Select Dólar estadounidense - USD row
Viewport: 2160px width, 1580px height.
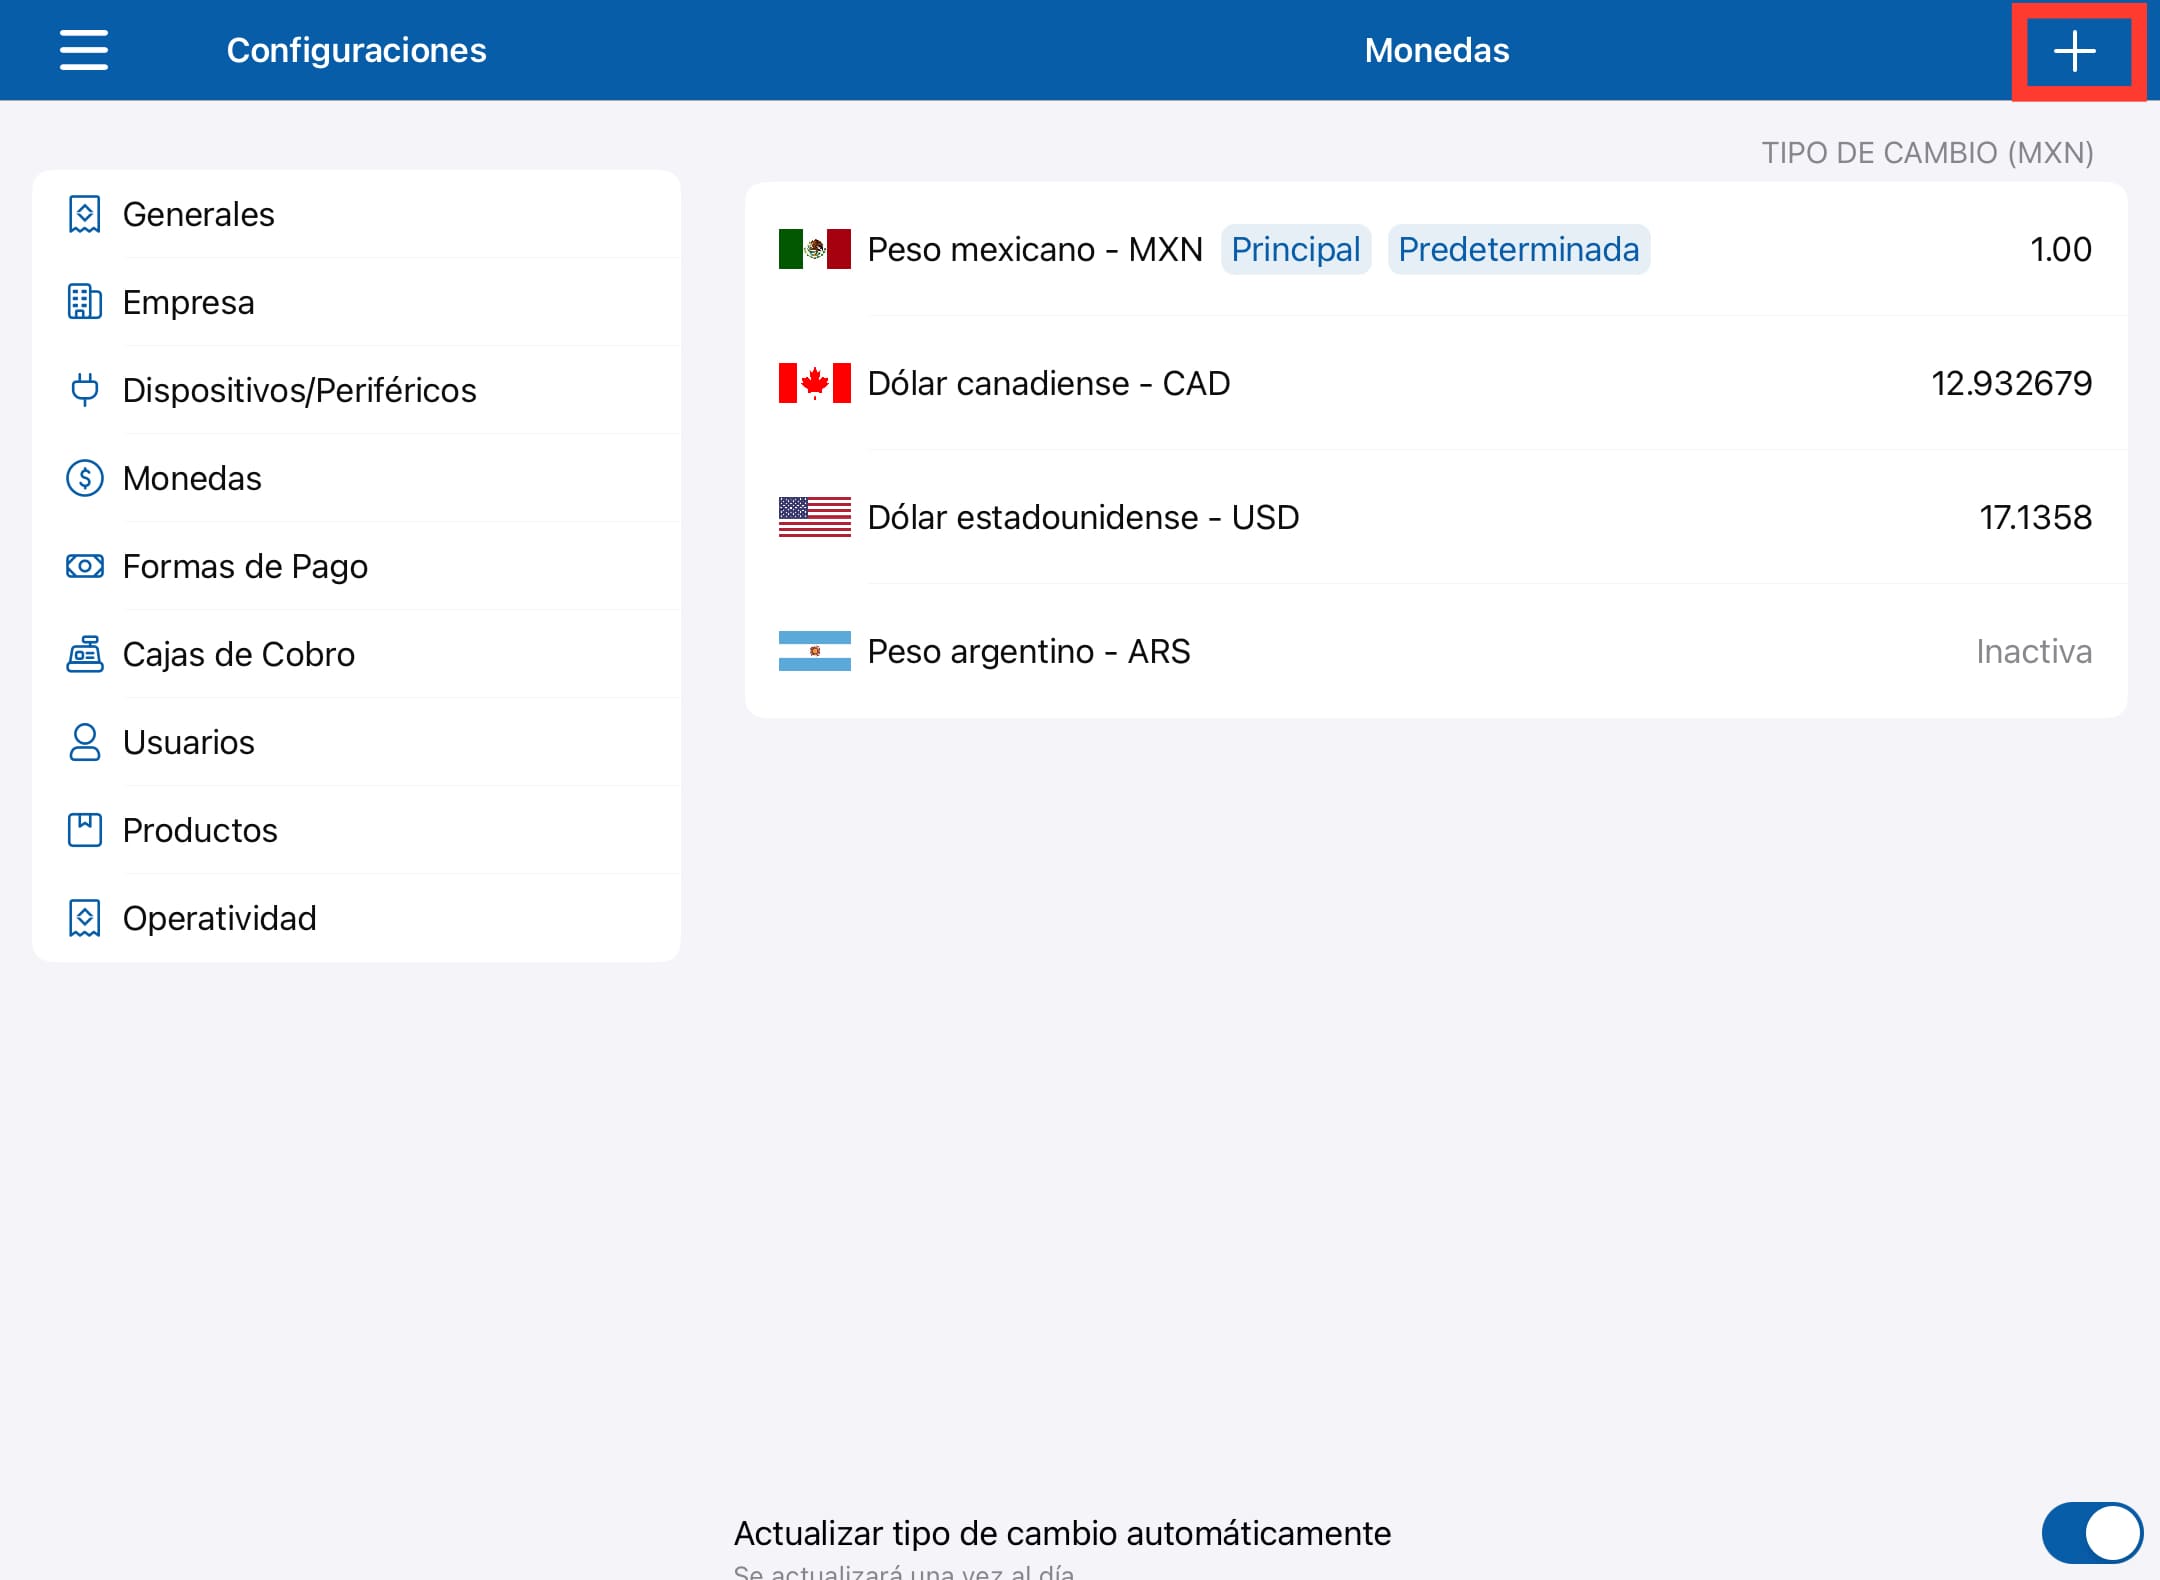(x=1436, y=517)
